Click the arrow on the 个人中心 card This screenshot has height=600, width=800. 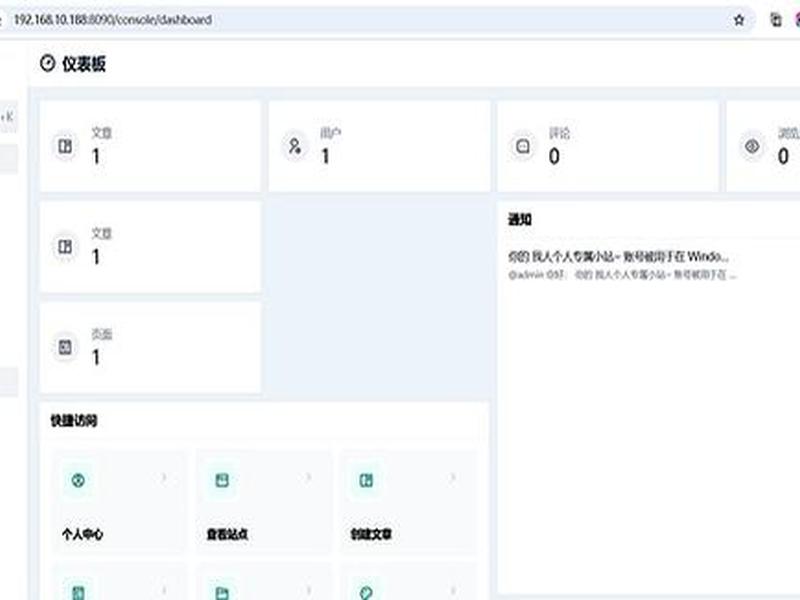click(x=164, y=478)
